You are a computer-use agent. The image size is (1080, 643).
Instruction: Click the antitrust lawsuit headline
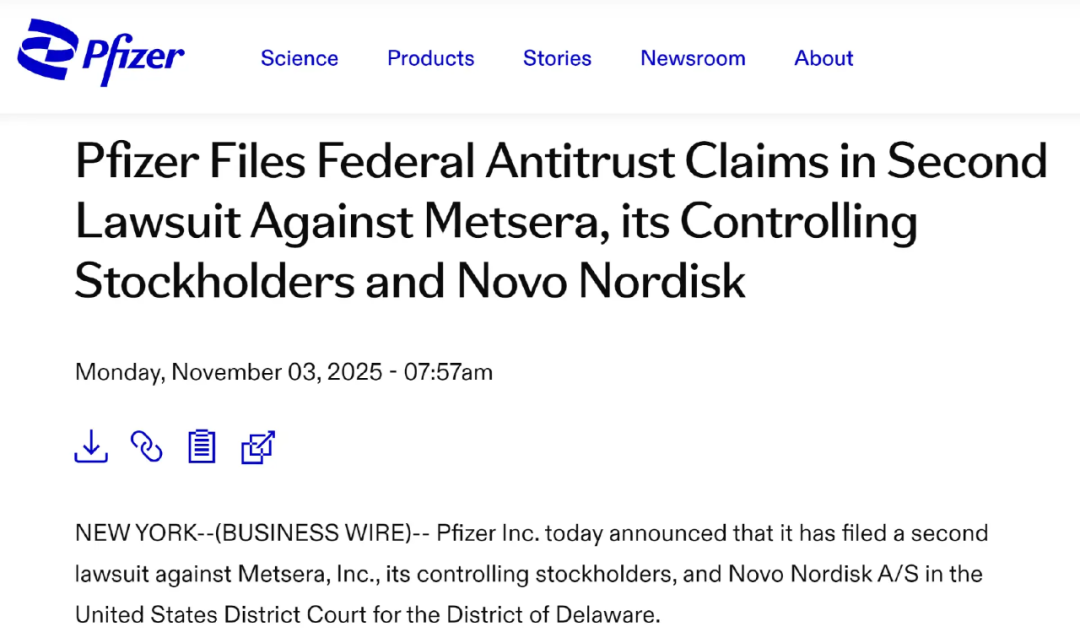click(560, 222)
